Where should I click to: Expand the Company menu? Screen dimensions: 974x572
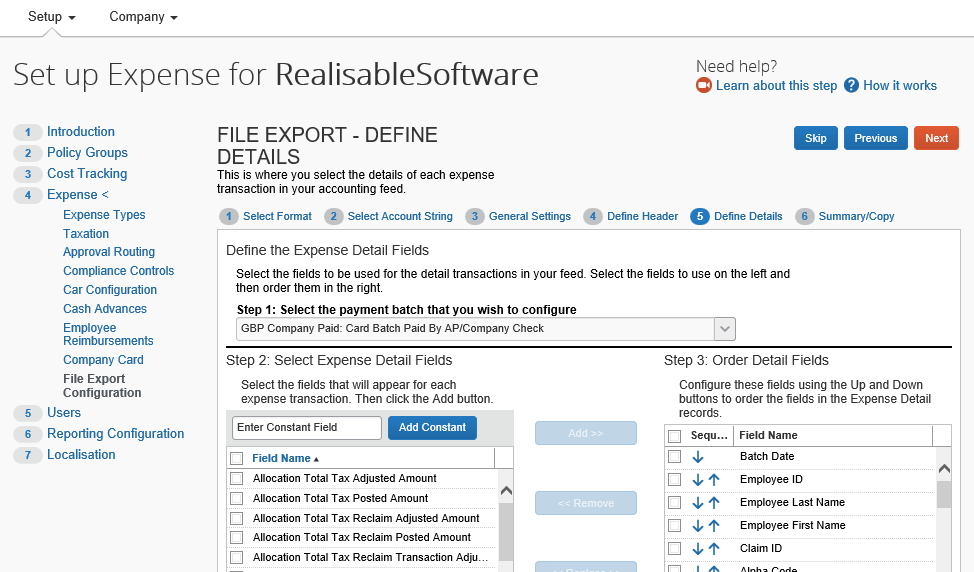[x=143, y=17]
